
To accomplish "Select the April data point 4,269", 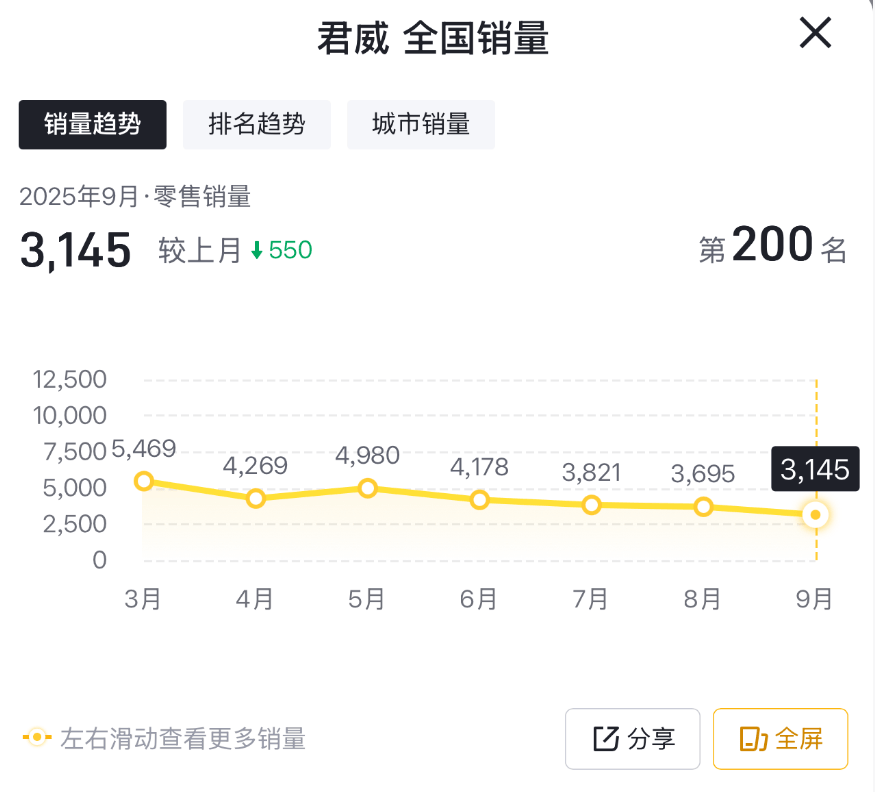I will (256, 498).
